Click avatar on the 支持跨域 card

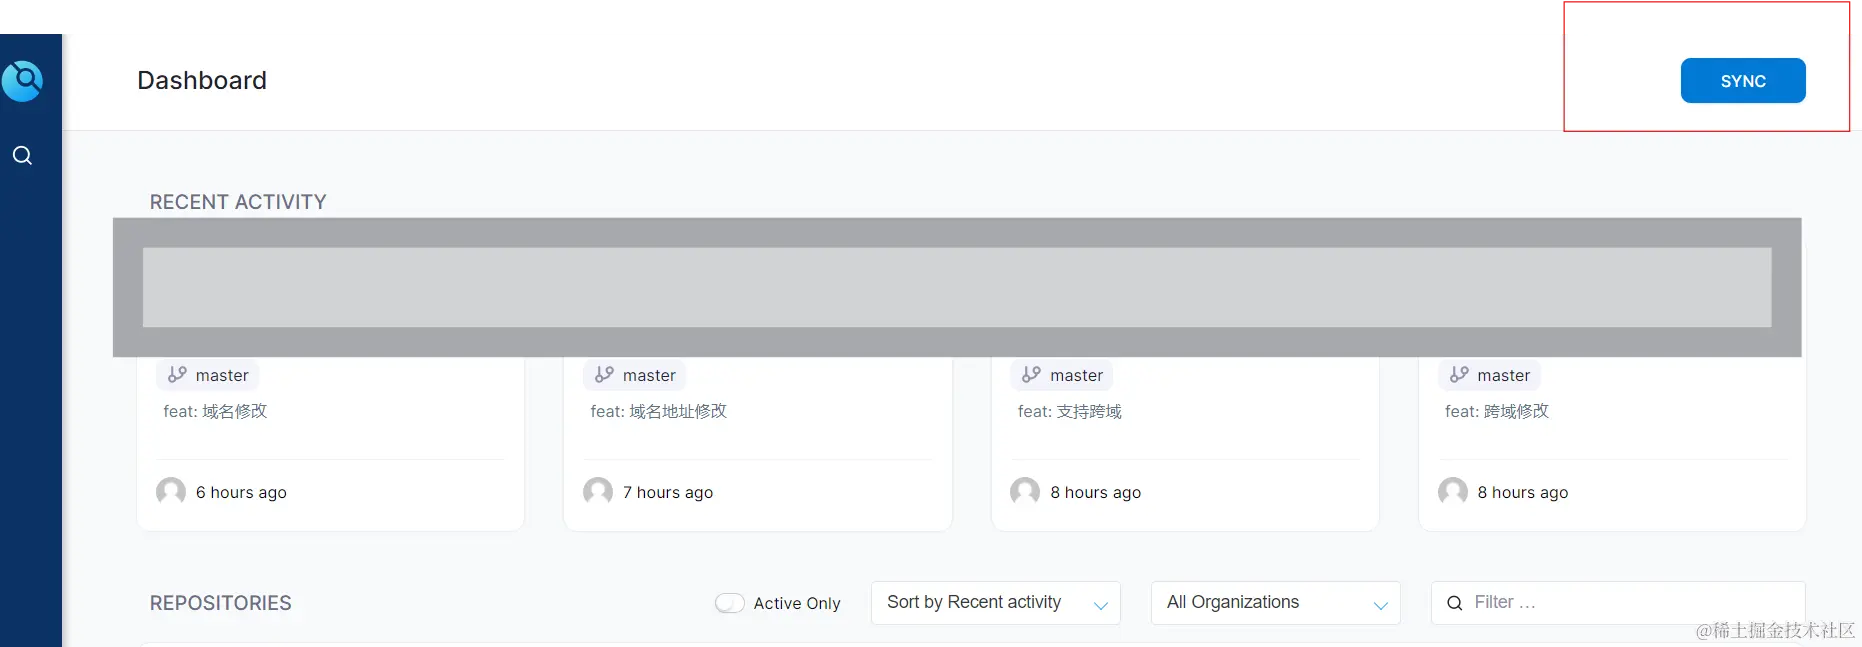click(1025, 491)
